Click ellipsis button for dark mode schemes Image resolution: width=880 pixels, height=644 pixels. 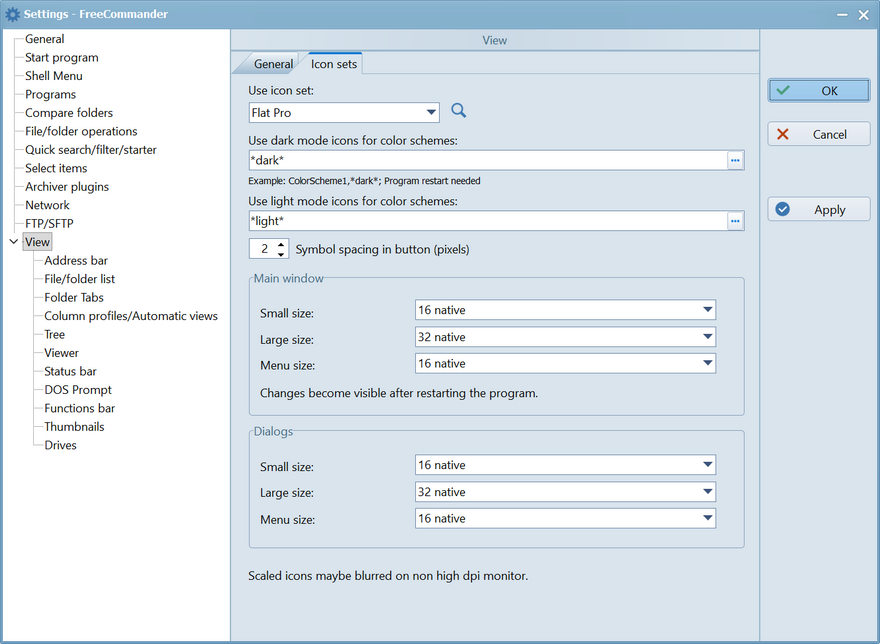735,160
